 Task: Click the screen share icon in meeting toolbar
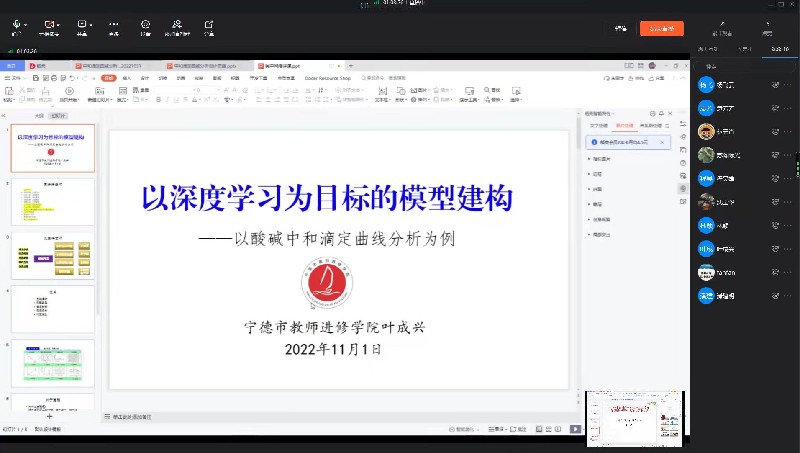pos(81,24)
